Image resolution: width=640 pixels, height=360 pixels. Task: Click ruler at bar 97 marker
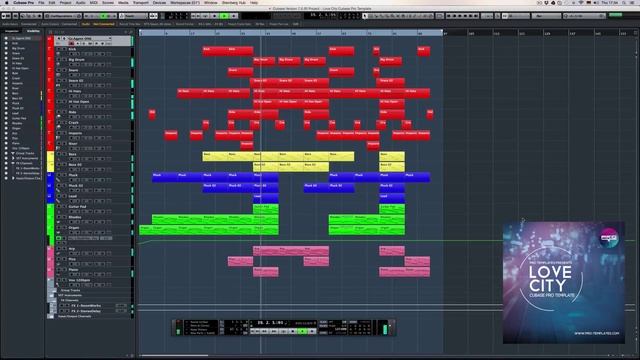445,33
